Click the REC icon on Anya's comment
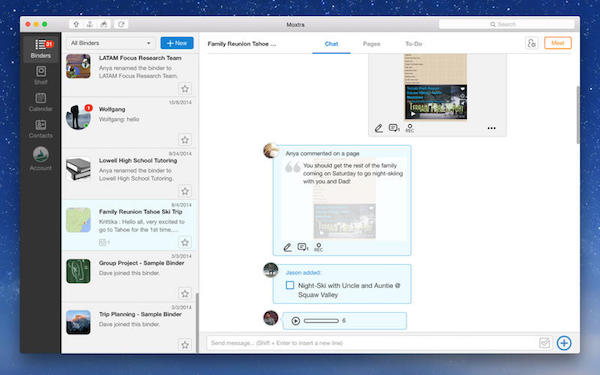The image size is (600, 375). click(x=318, y=247)
